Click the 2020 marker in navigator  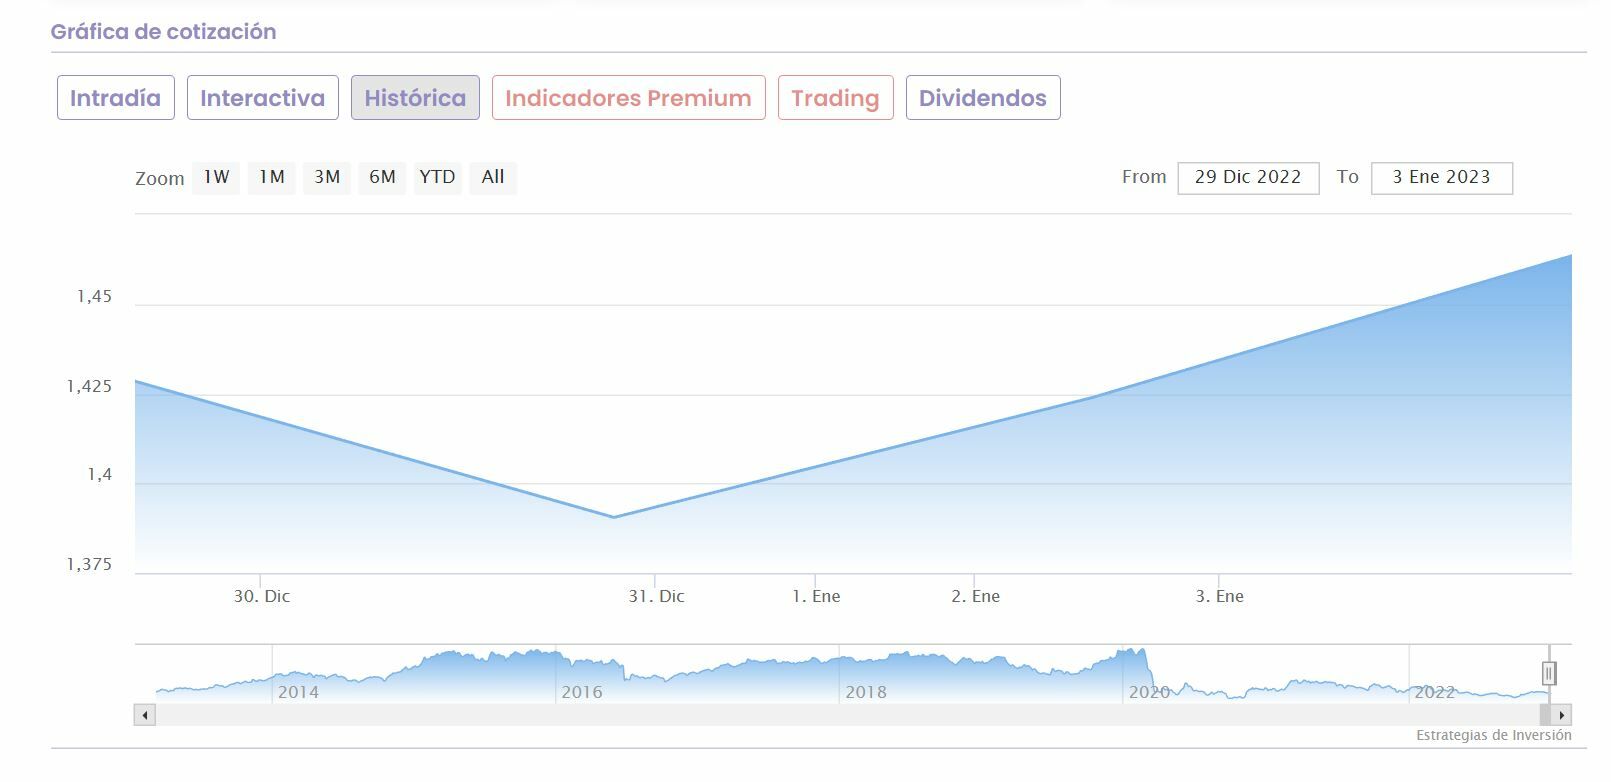click(1149, 692)
